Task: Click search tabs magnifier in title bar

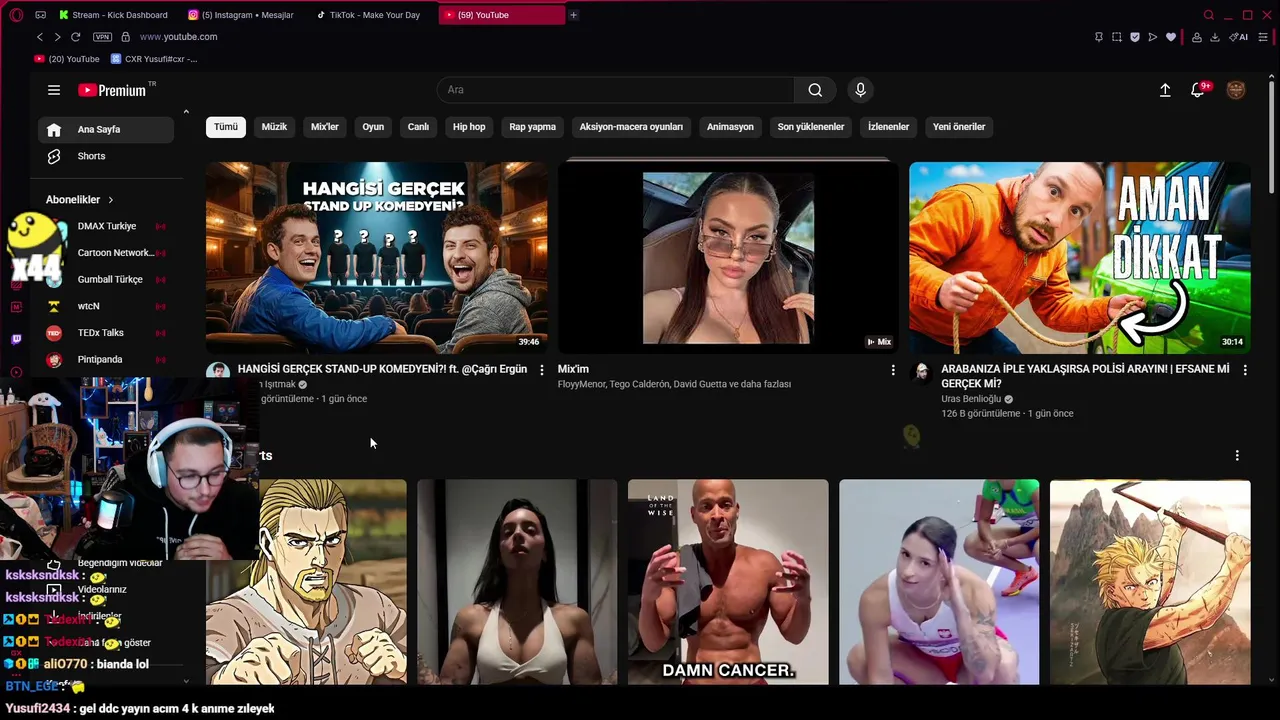Action: (1209, 15)
